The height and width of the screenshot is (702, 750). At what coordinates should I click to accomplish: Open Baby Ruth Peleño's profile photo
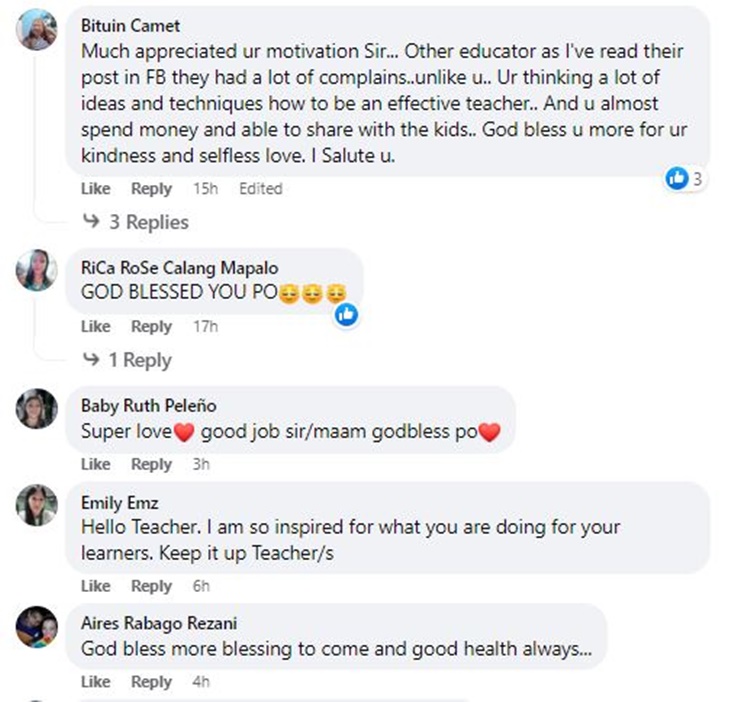tap(39, 408)
